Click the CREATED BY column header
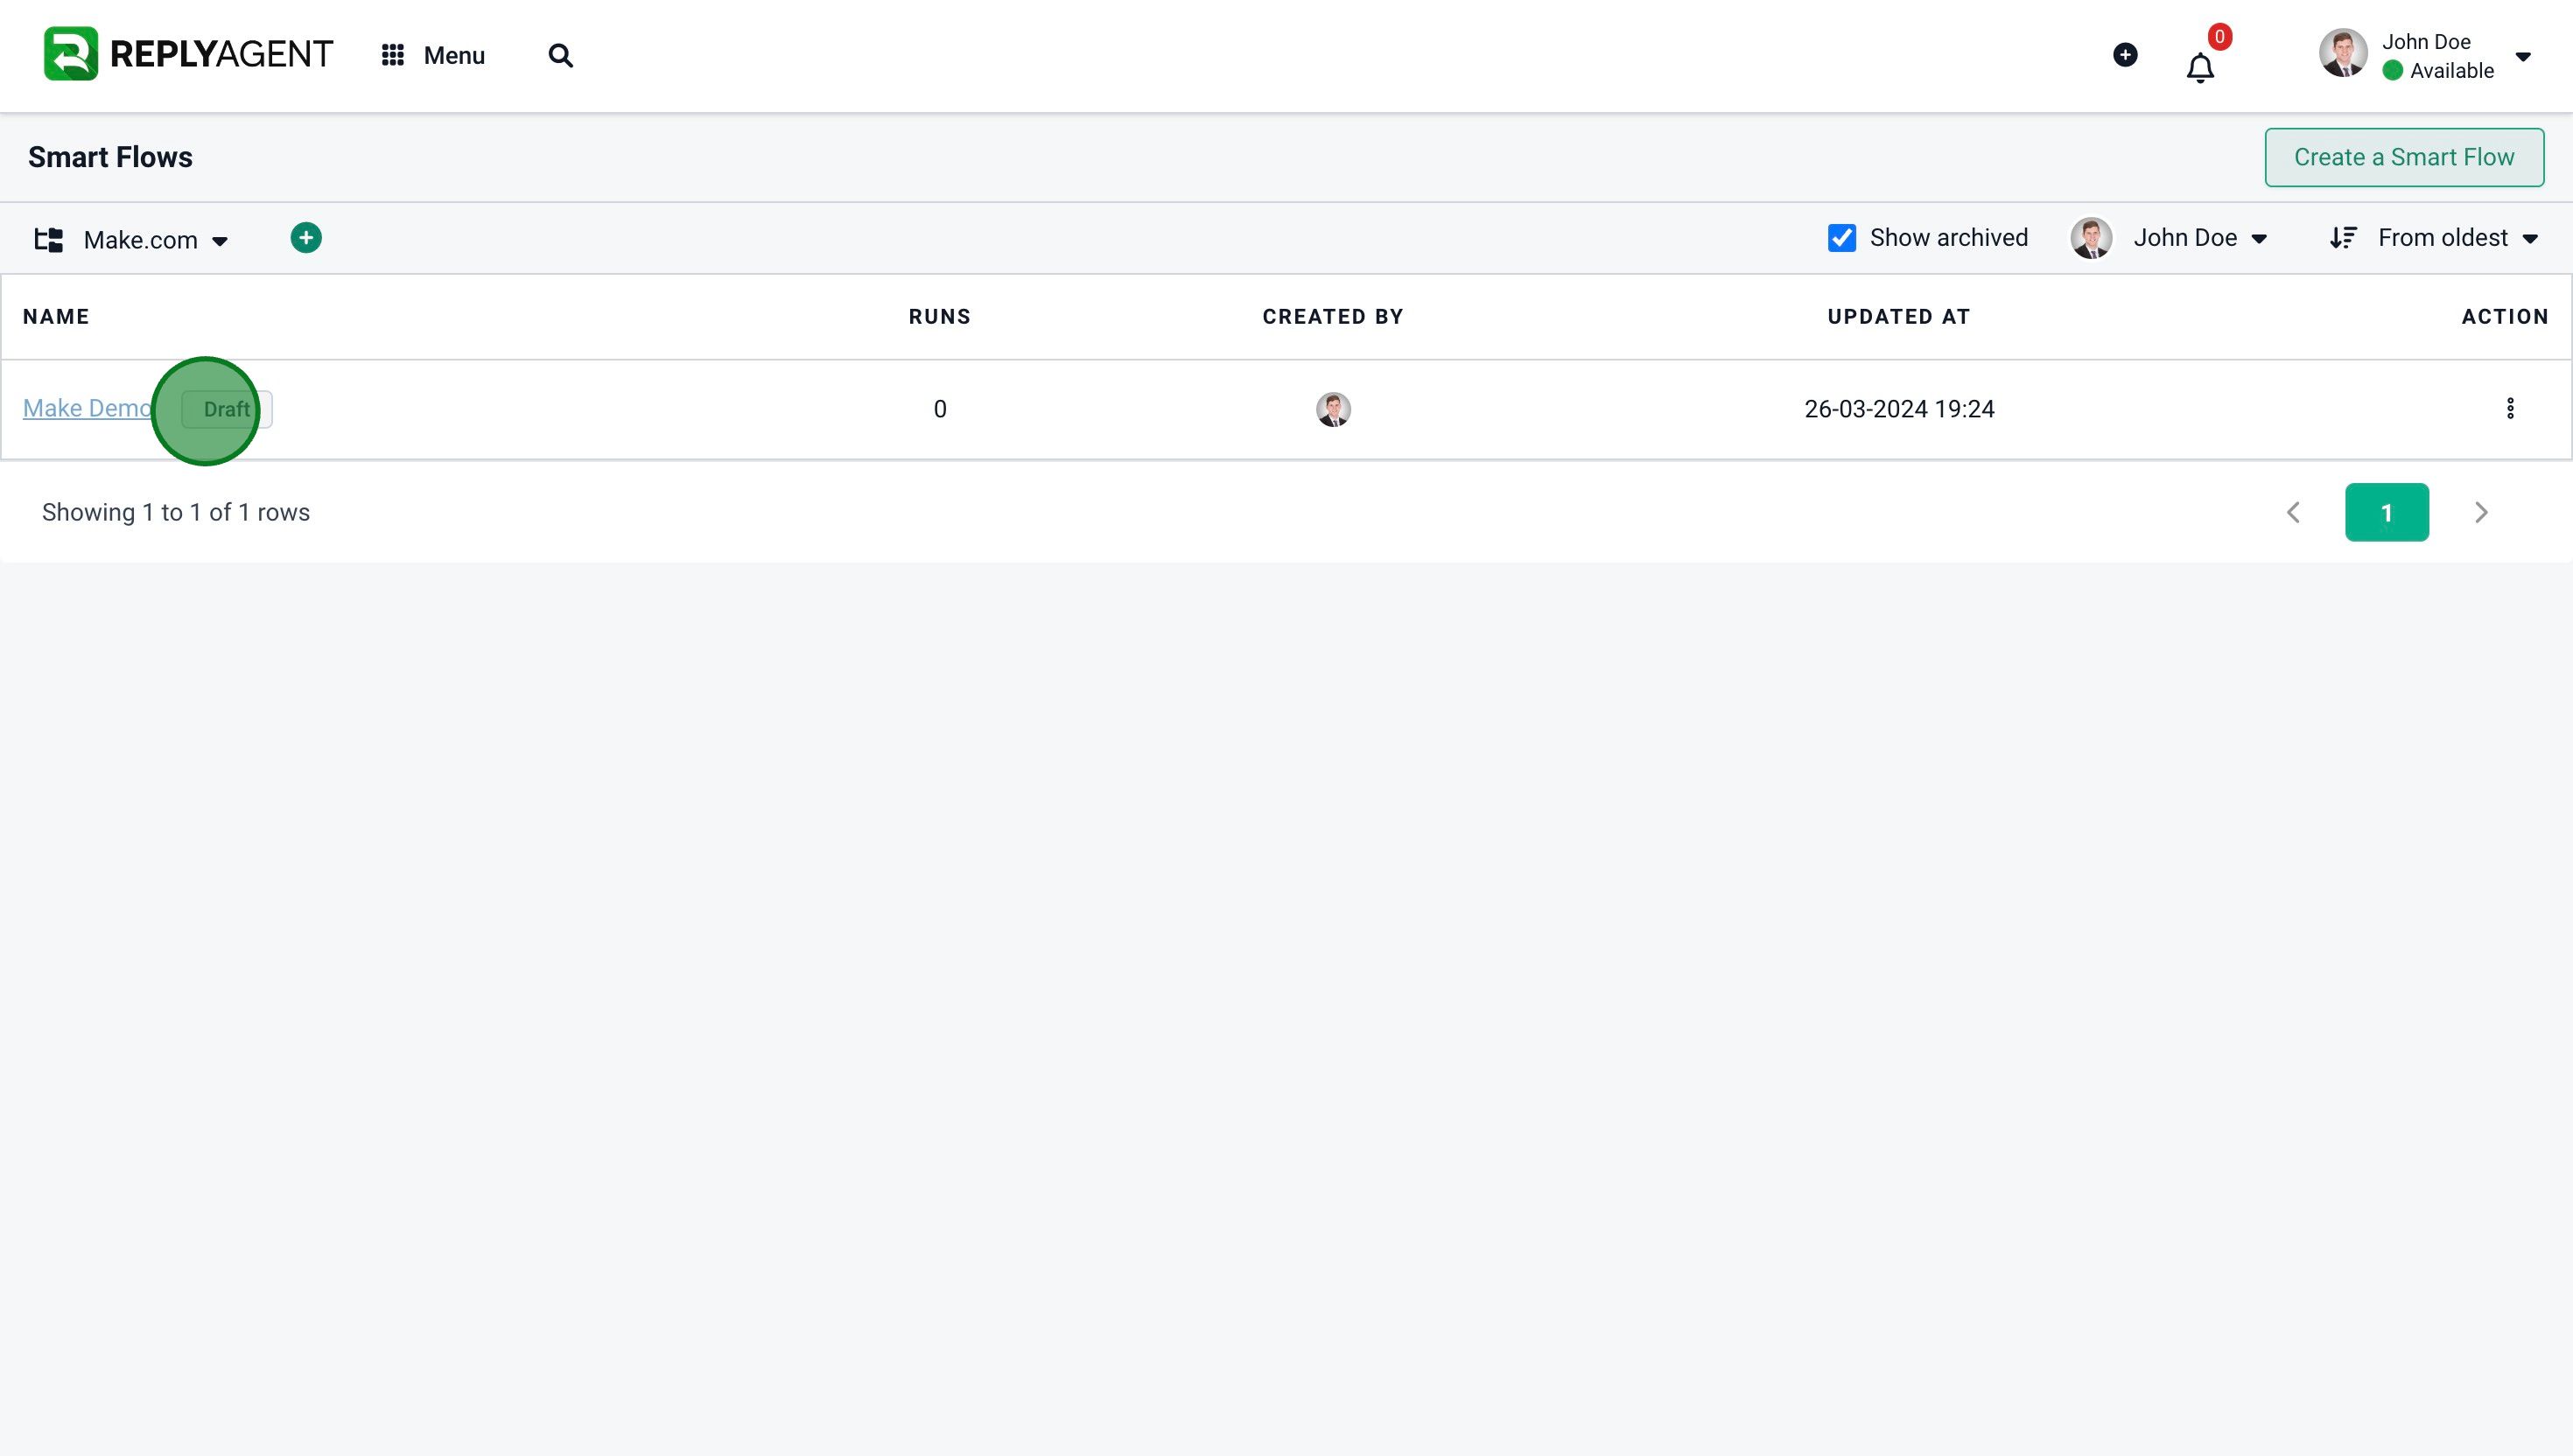The image size is (2573, 1456). point(1333,317)
